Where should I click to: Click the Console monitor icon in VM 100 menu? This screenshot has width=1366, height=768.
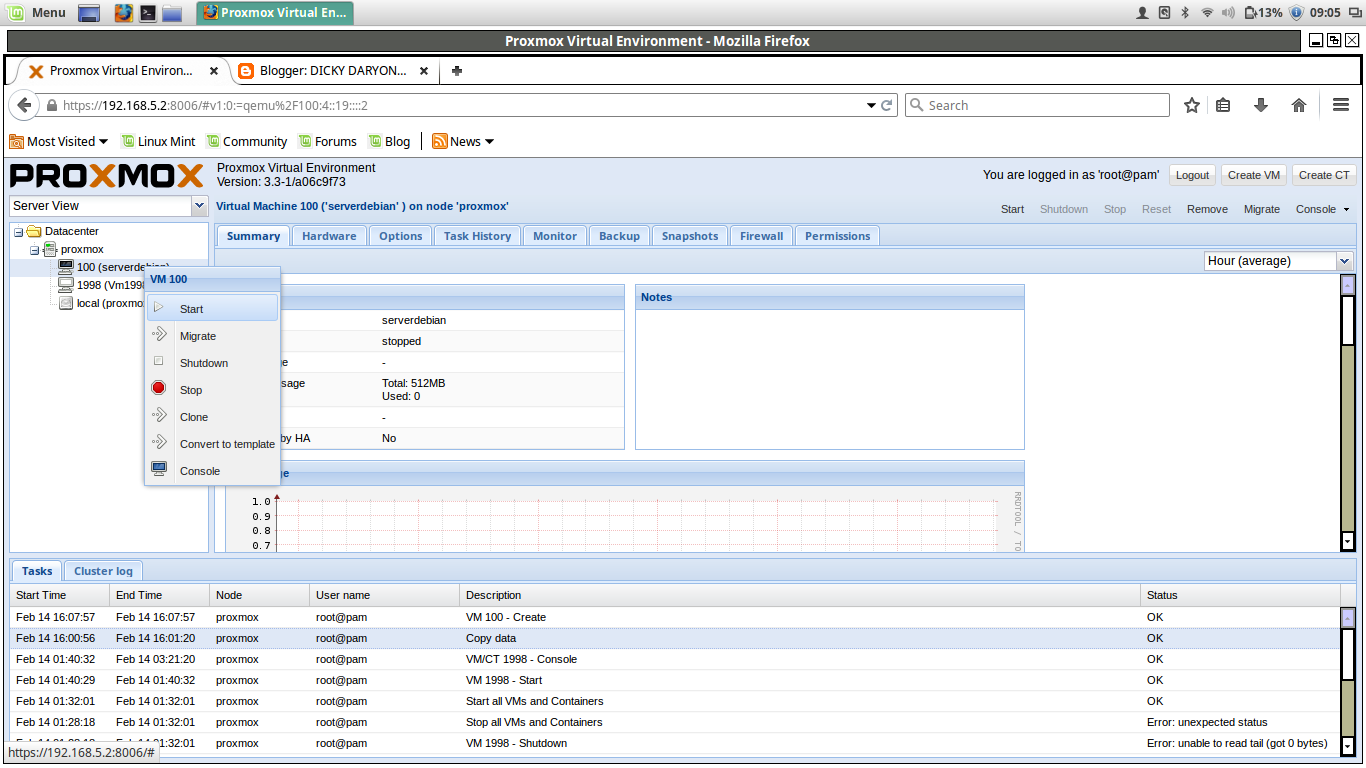(159, 467)
